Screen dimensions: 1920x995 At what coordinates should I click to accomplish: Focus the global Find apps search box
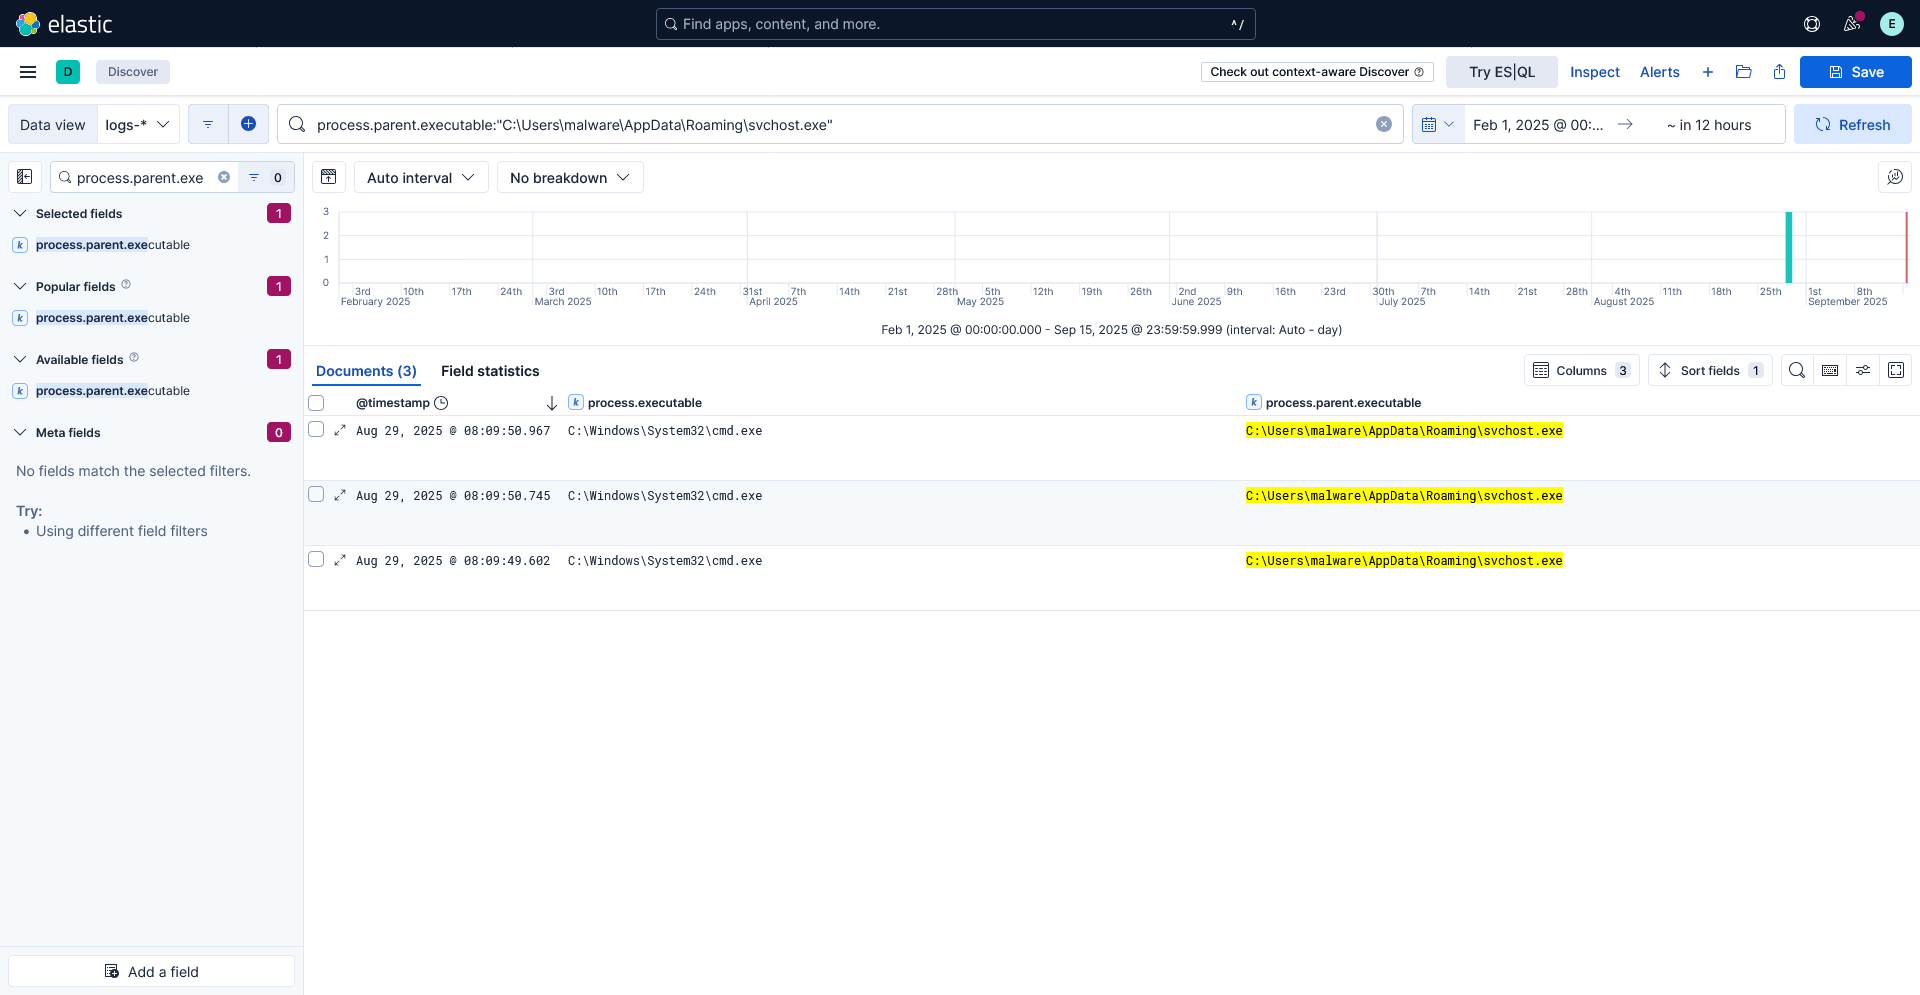(x=956, y=24)
